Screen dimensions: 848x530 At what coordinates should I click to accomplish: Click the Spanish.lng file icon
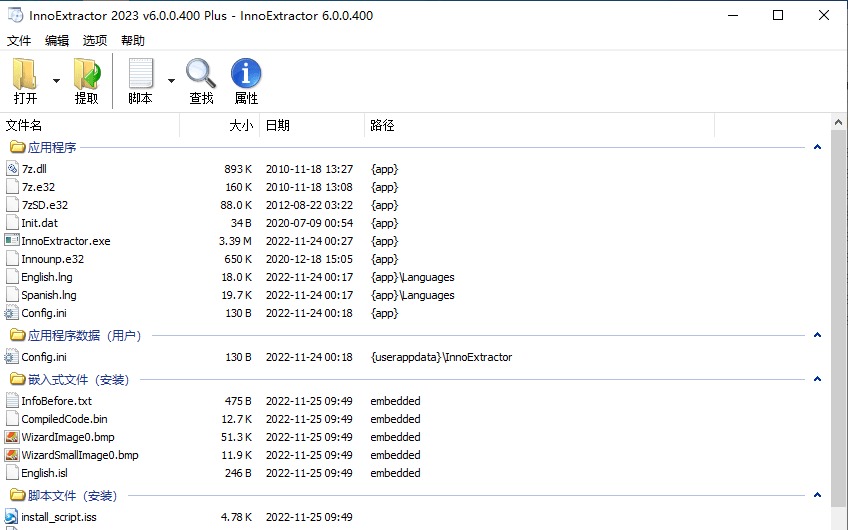(x=12, y=295)
